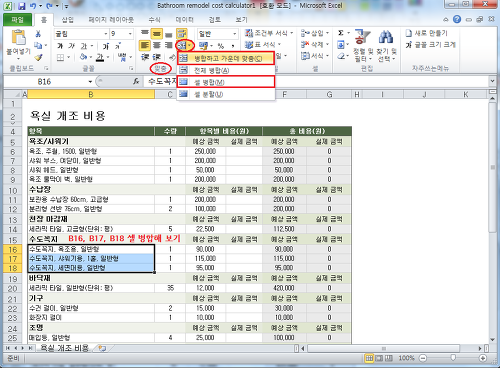Click the Decrease Indent icon
Screen dimensions: 500x368
click(x=145, y=57)
